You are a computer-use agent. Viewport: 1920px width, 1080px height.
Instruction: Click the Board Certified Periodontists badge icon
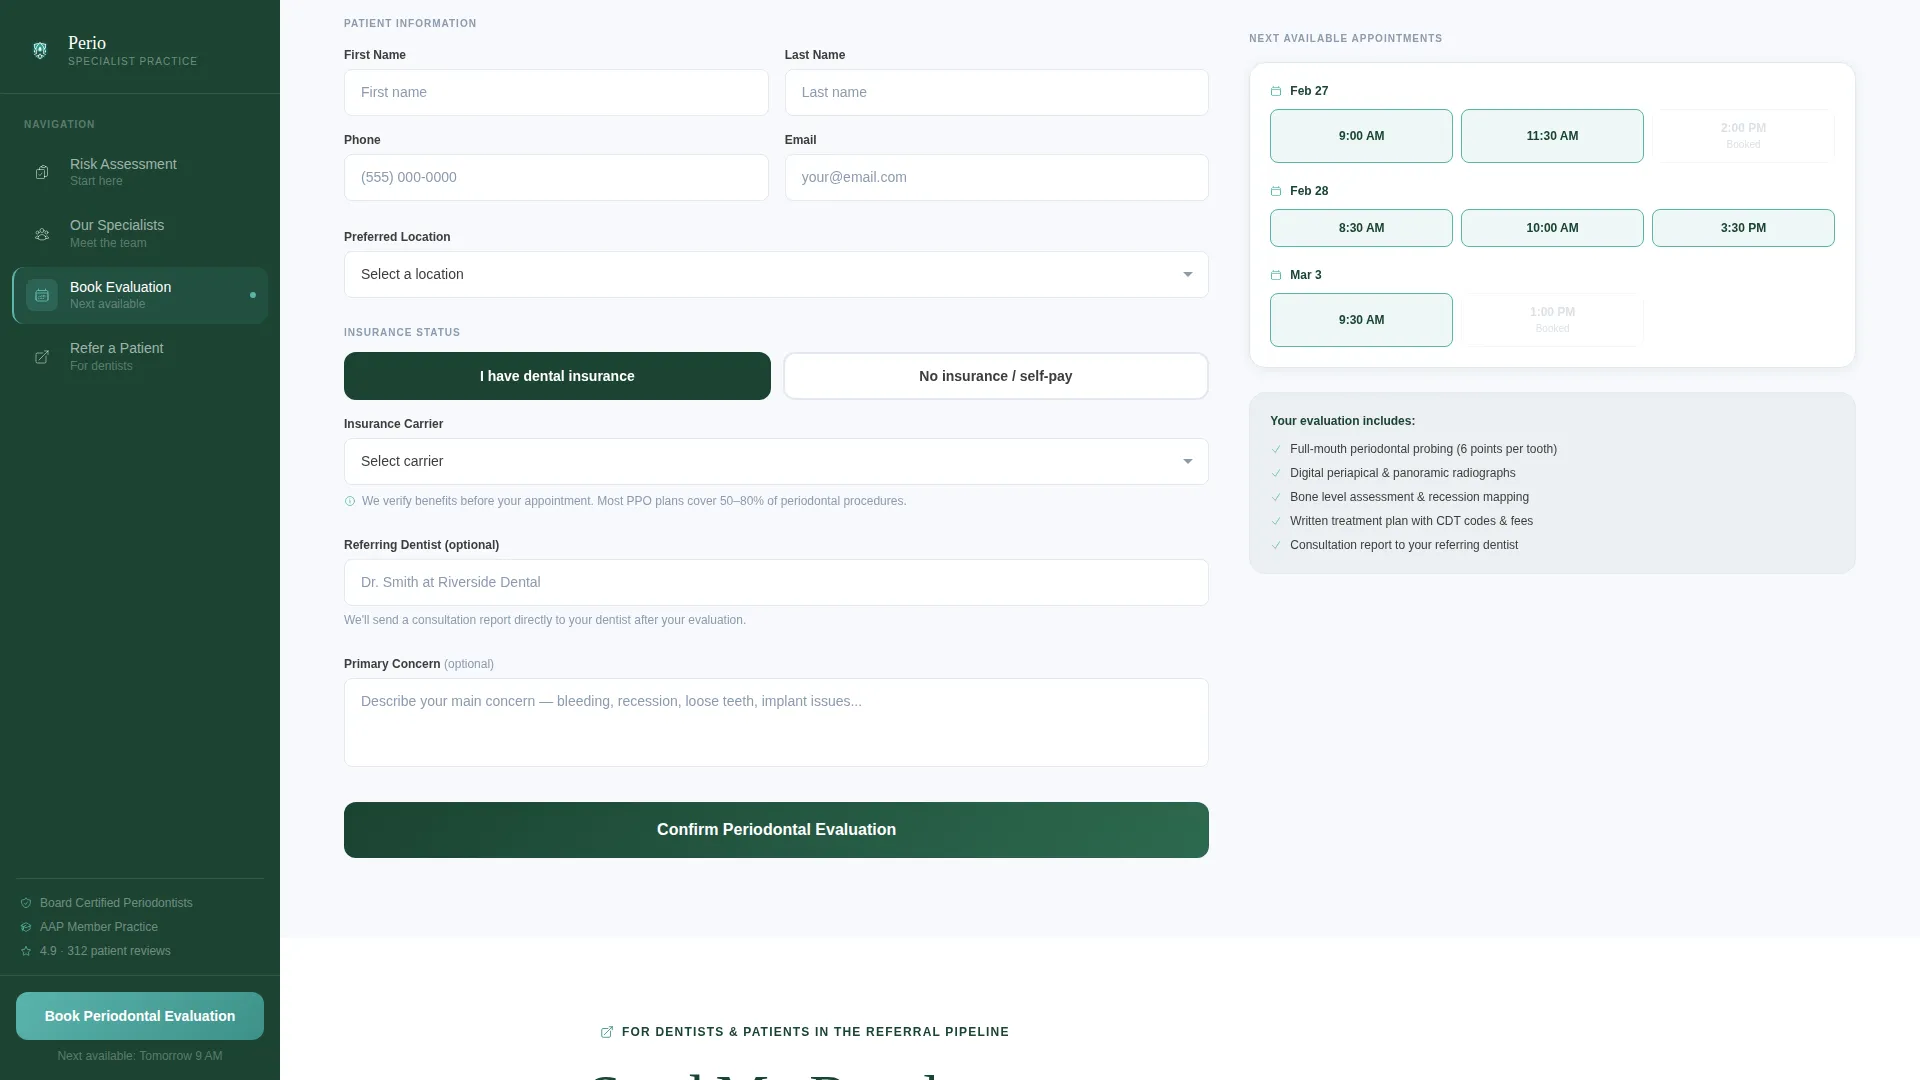26,903
